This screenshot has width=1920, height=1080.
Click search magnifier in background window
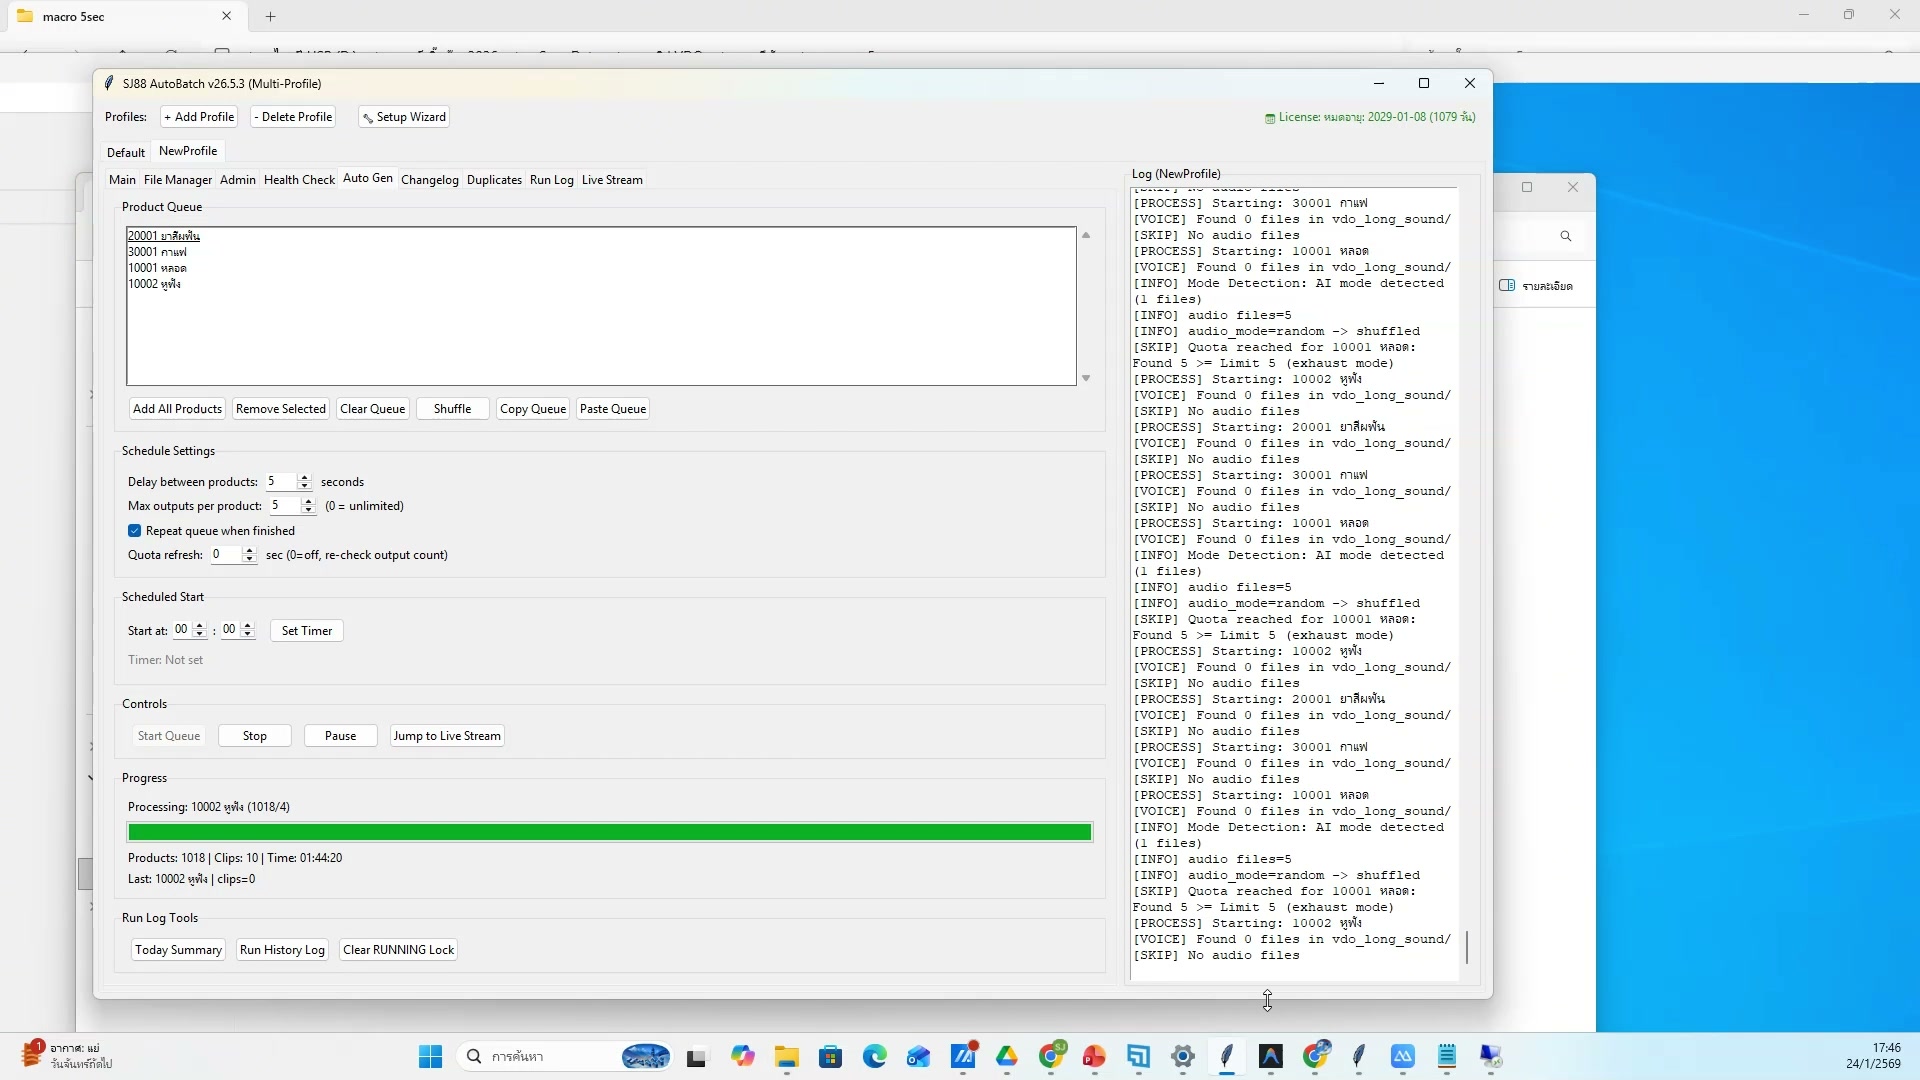(1566, 237)
